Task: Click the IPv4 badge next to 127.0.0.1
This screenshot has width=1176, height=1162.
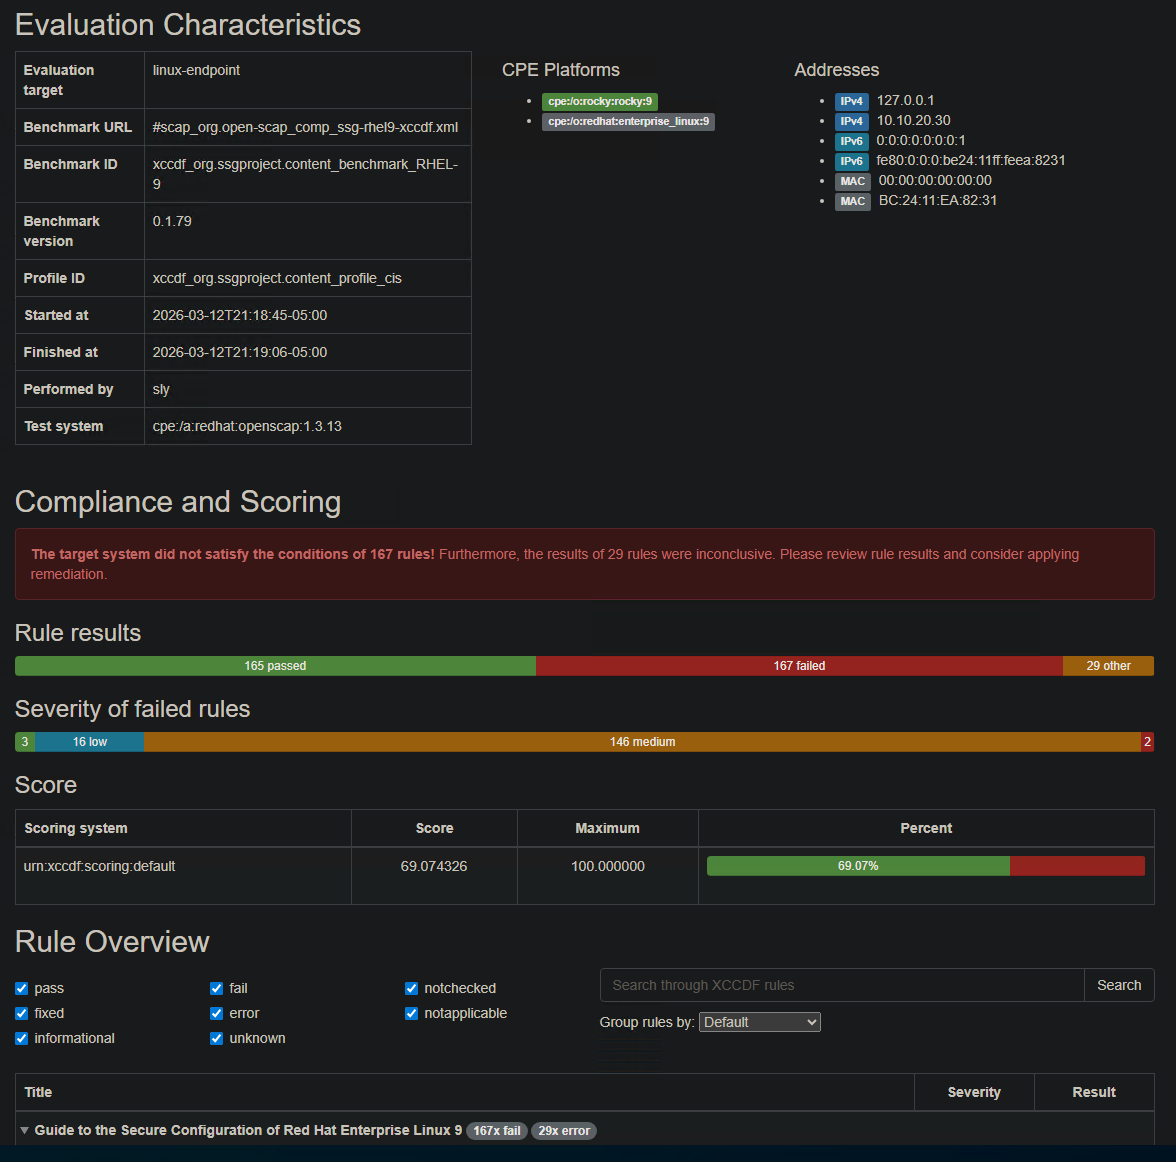Action: click(851, 100)
